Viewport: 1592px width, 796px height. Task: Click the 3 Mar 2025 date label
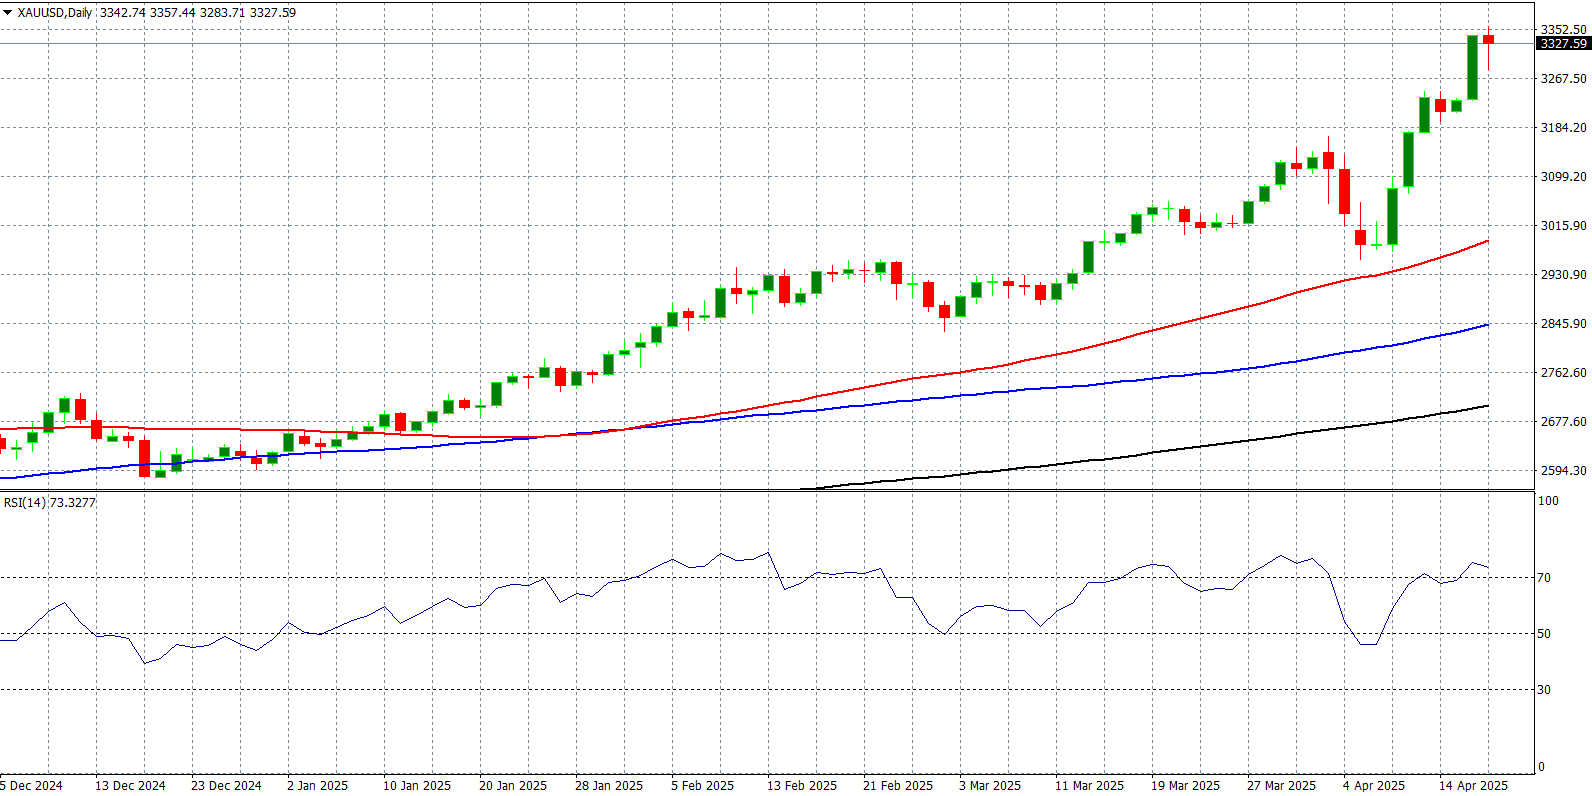[x=990, y=785]
